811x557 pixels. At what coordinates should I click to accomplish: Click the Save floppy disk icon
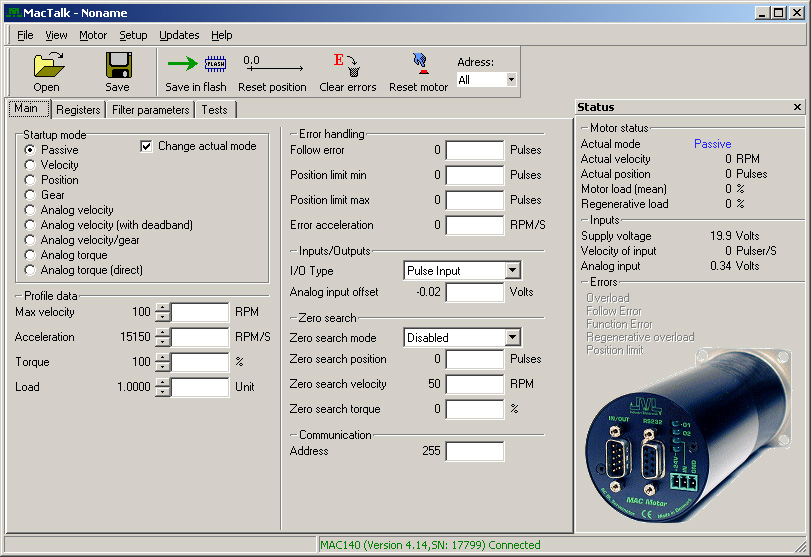point(119,65)
